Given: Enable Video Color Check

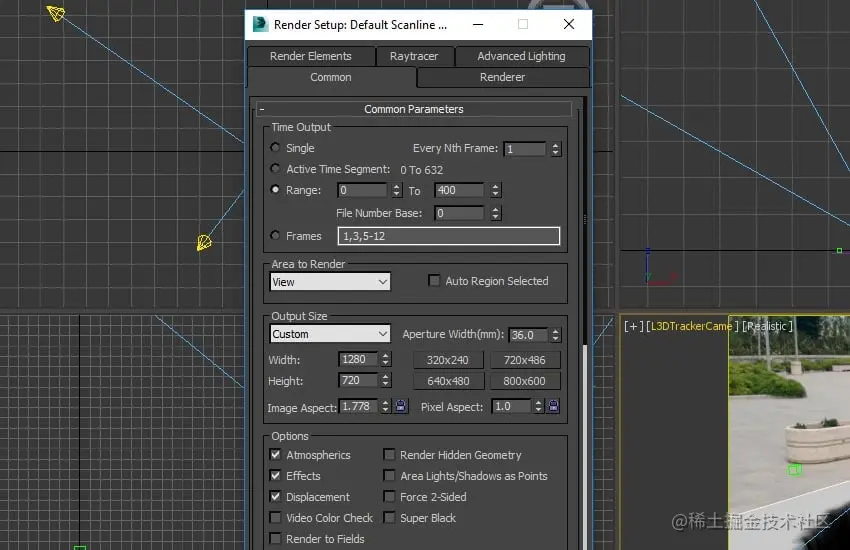Looking at the screenshot, I should (x=275, y=517).
